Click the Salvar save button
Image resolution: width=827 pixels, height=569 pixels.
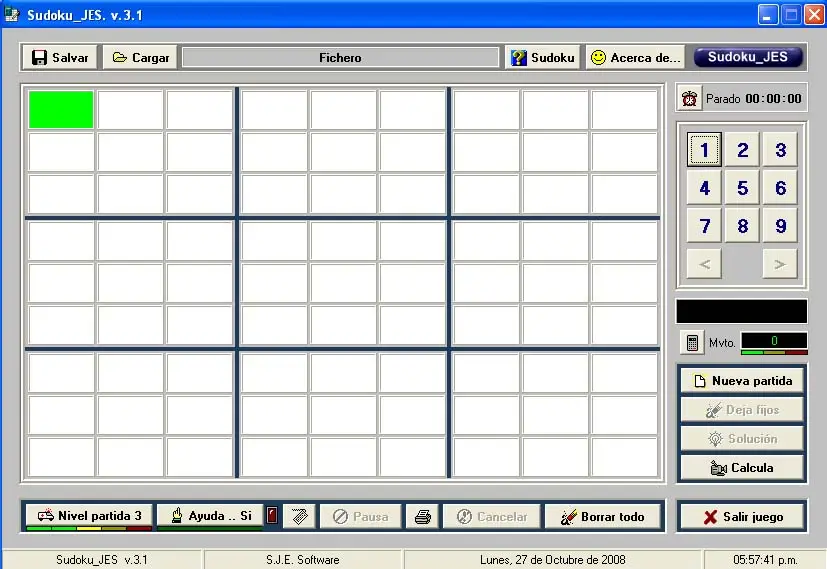click(x=60, y=57)
